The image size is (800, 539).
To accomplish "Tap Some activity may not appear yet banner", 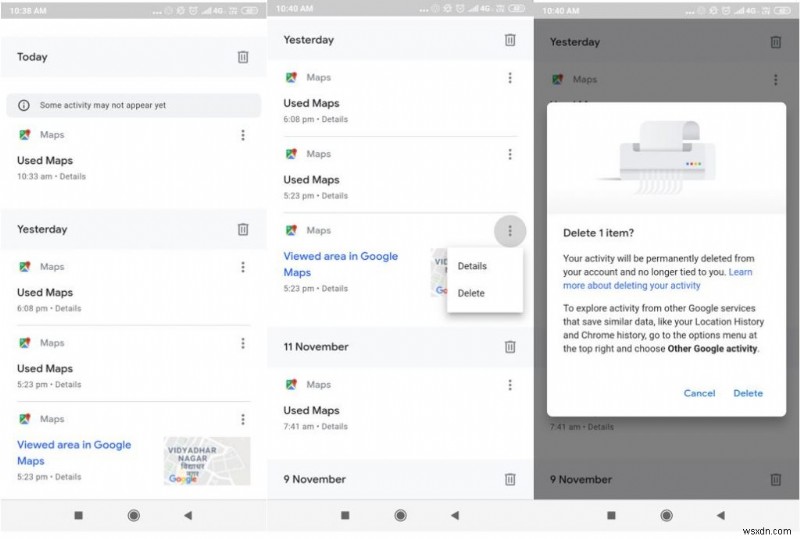I will [x=133, y=105].
